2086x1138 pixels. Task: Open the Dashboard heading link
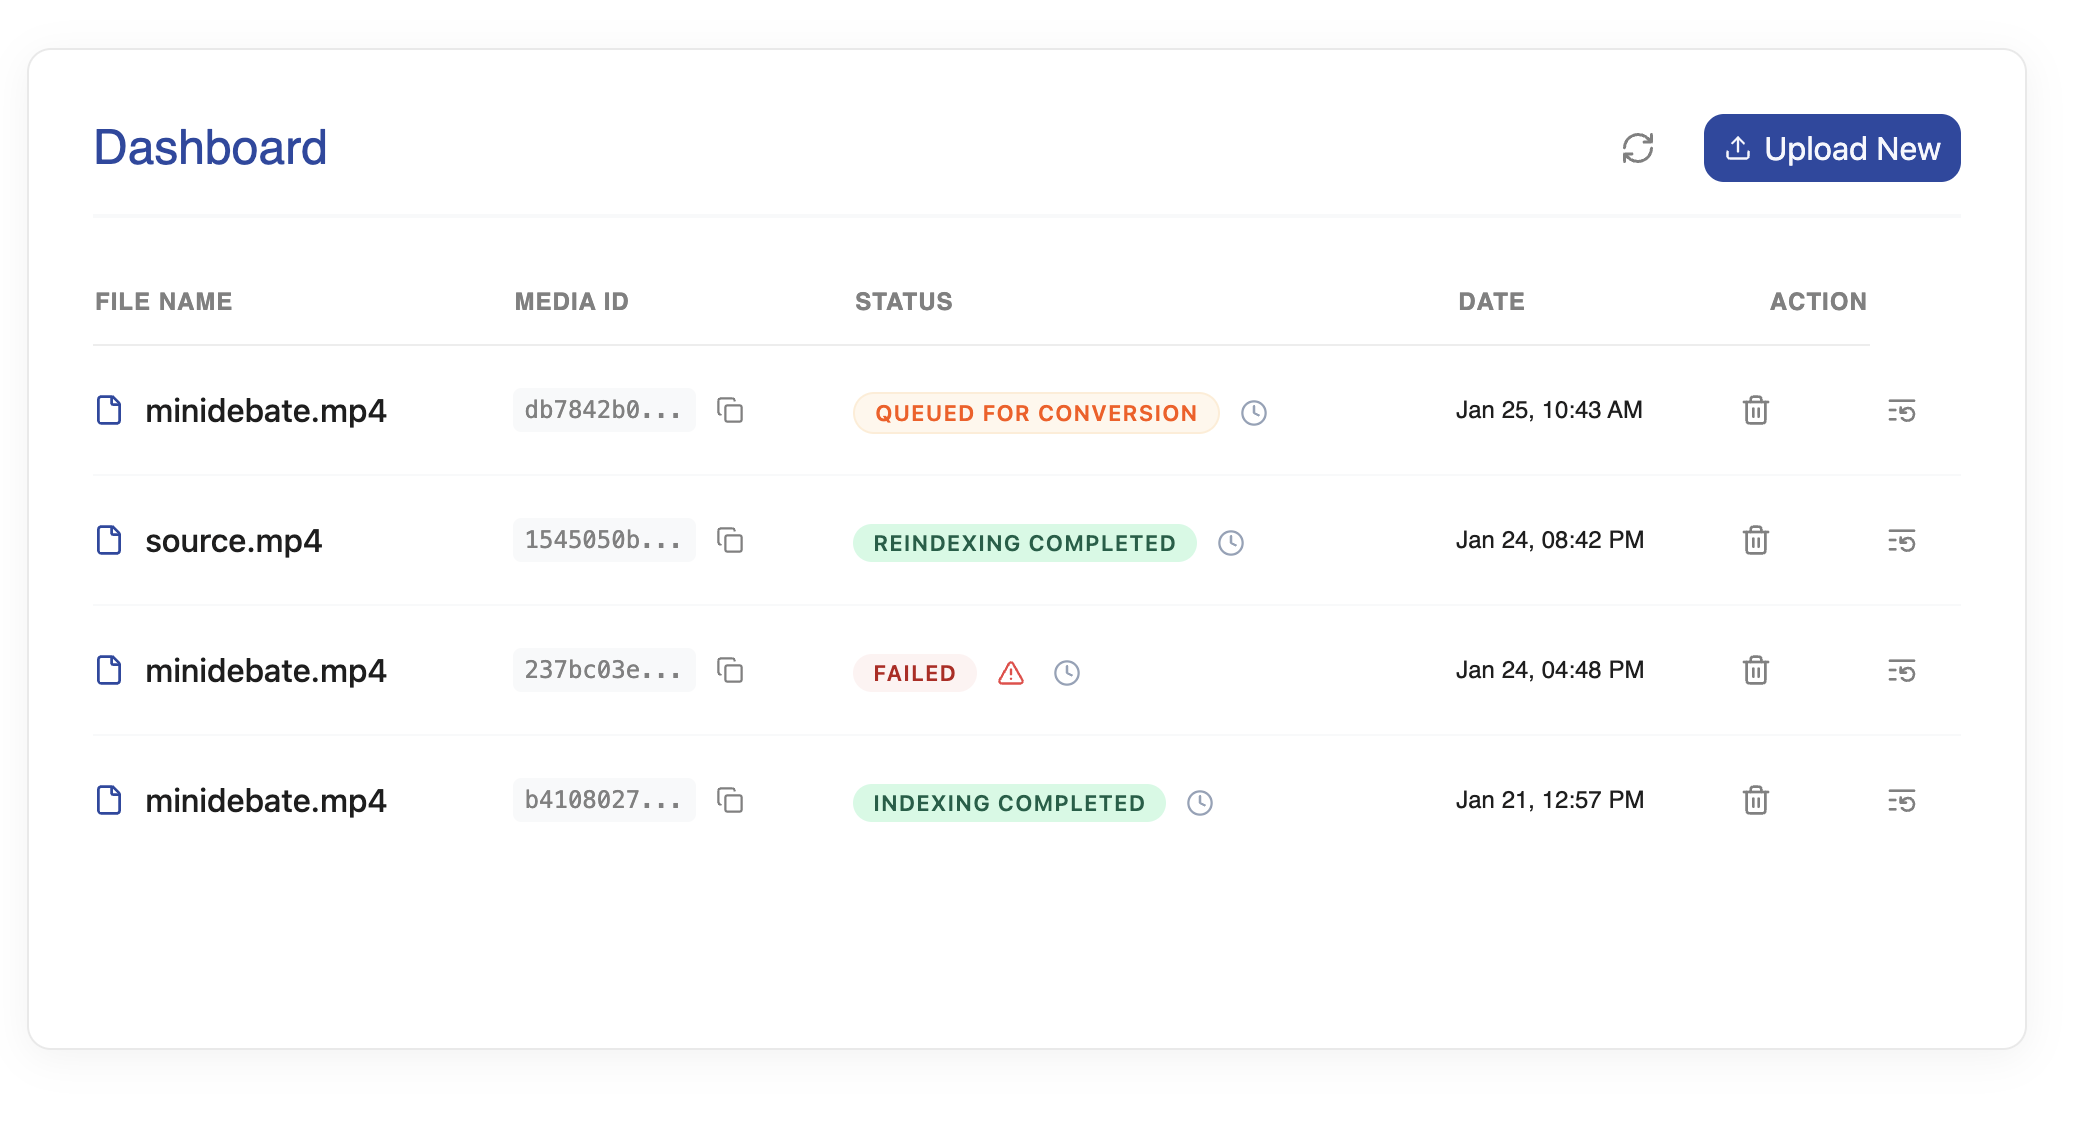click(x=210, y=147)
